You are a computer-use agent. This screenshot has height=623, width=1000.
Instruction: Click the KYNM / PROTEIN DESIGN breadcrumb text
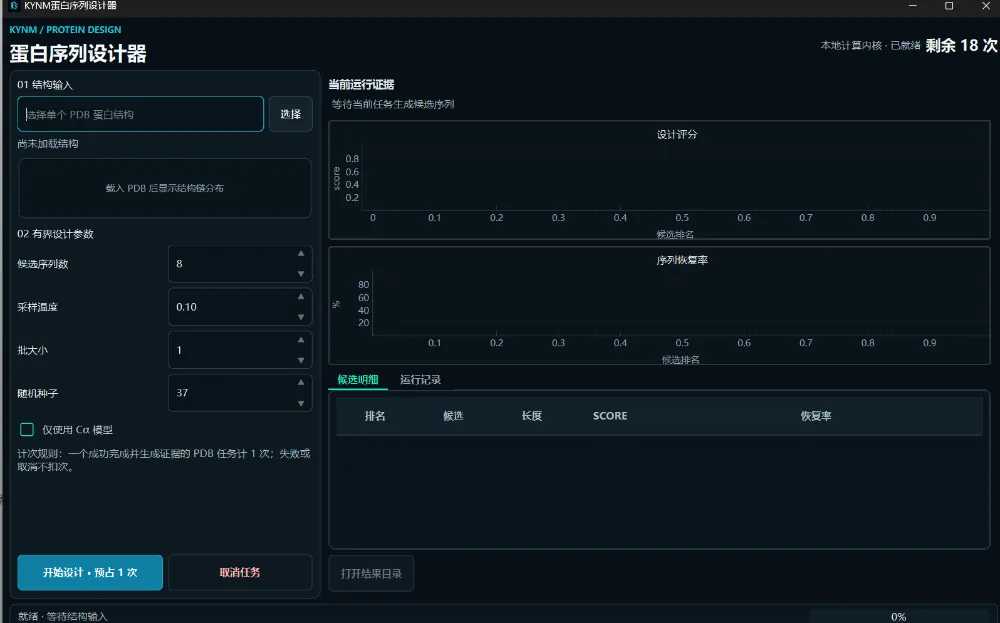coord(65,30)
